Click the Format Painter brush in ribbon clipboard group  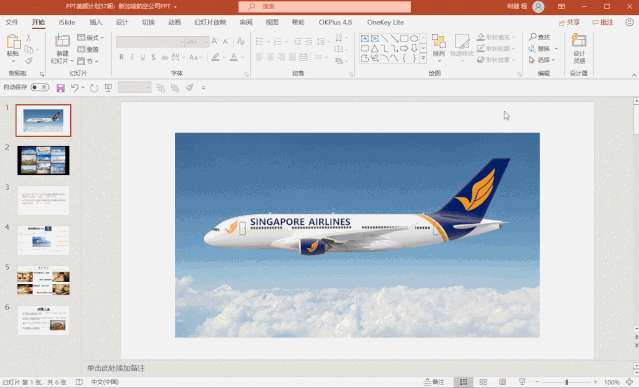[29, 61]
